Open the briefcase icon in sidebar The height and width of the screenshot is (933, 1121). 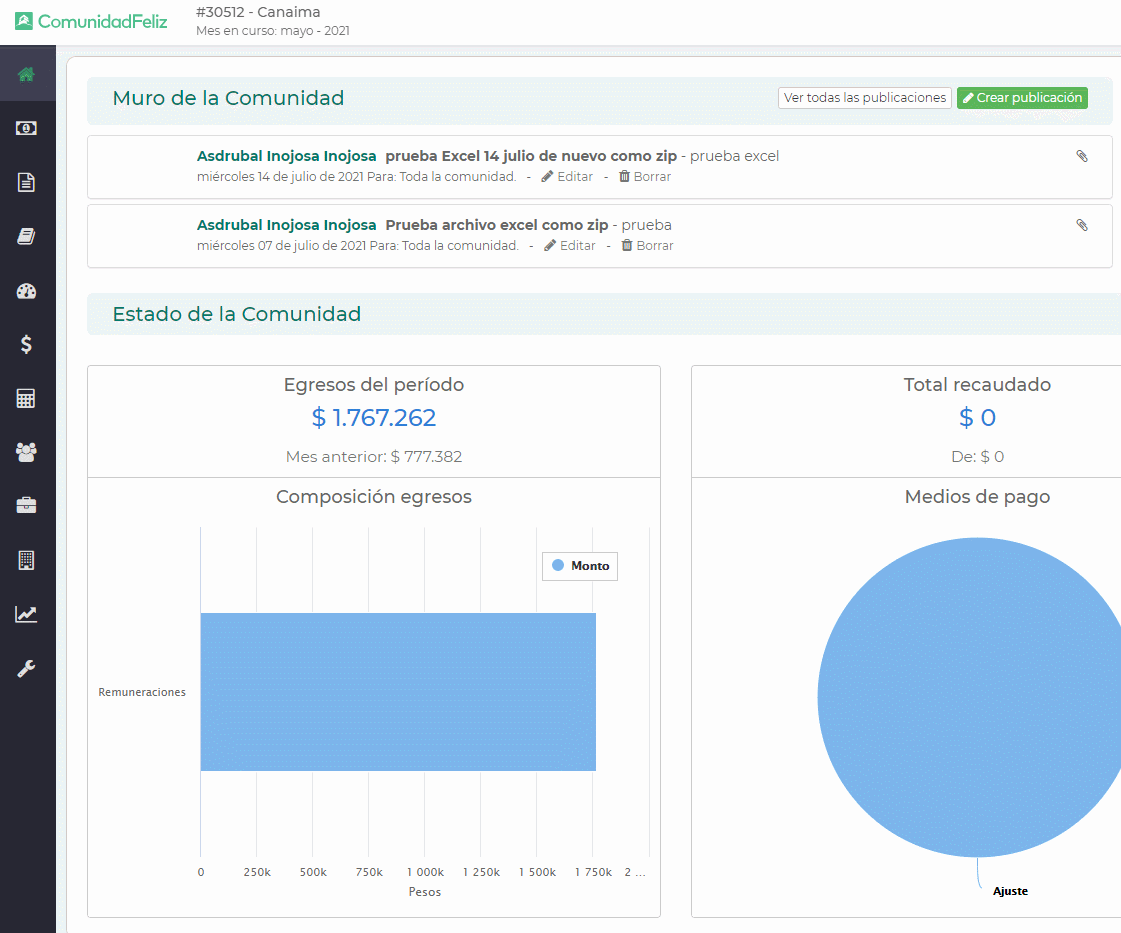[x=26, y=505]
